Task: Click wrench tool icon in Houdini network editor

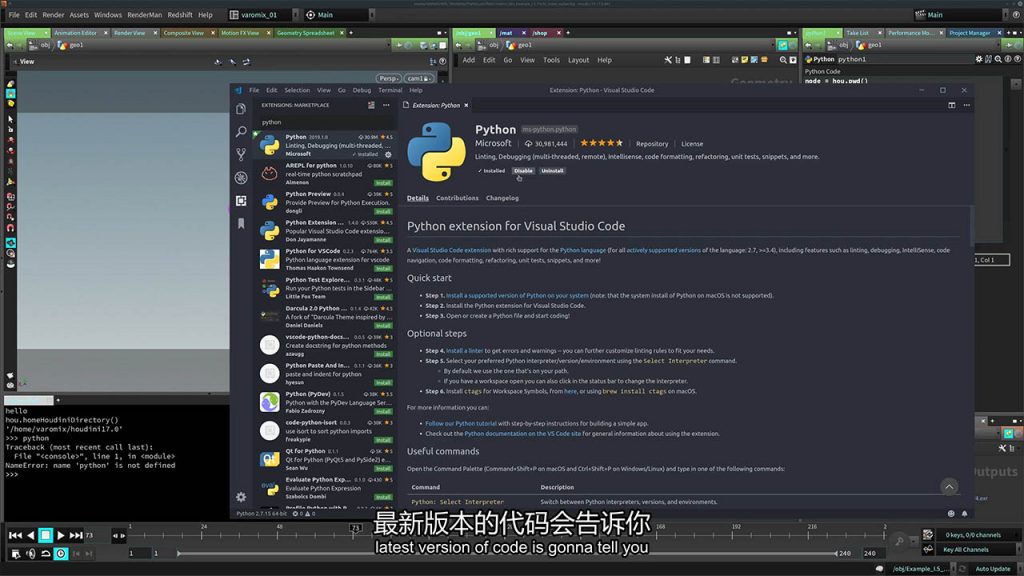Action: (x=668, y=60)
